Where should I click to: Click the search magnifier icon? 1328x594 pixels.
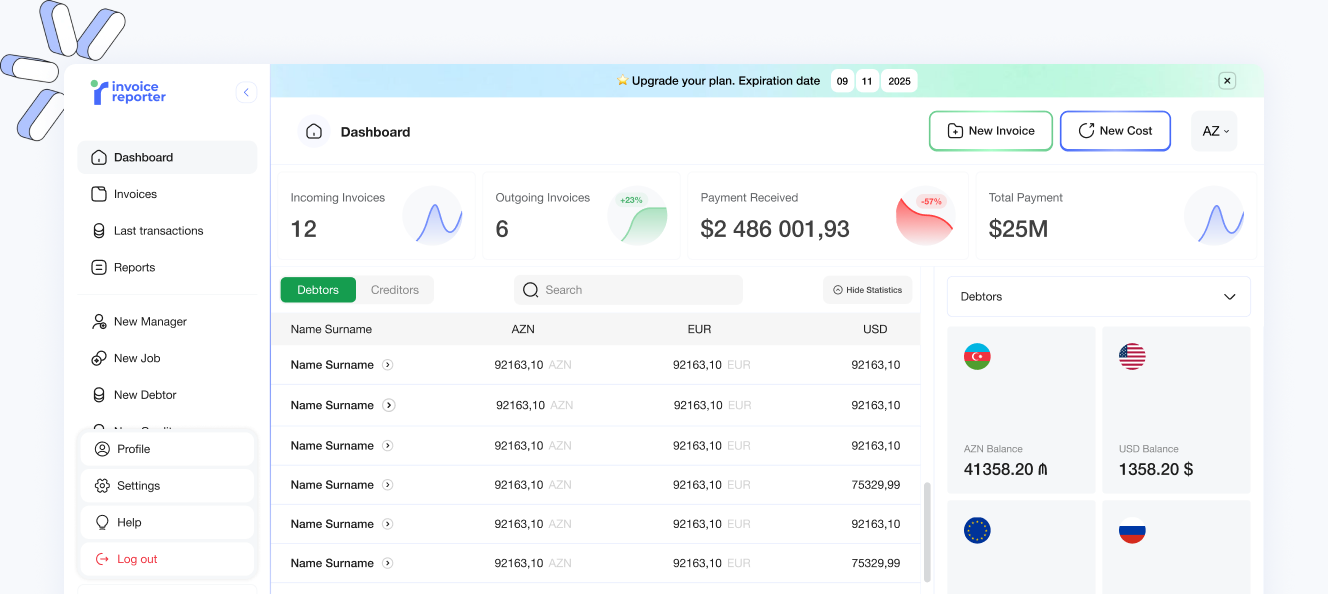point(531,290)
